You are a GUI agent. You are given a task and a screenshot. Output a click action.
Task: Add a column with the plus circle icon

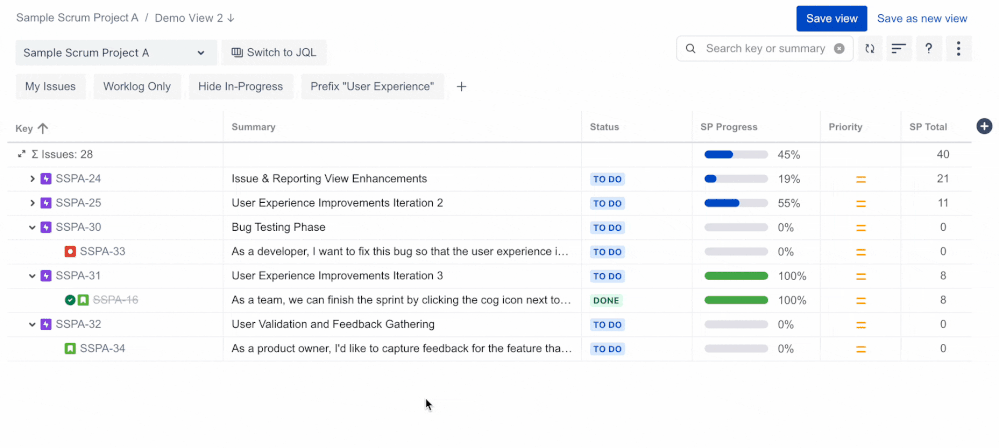click(984, 126)
